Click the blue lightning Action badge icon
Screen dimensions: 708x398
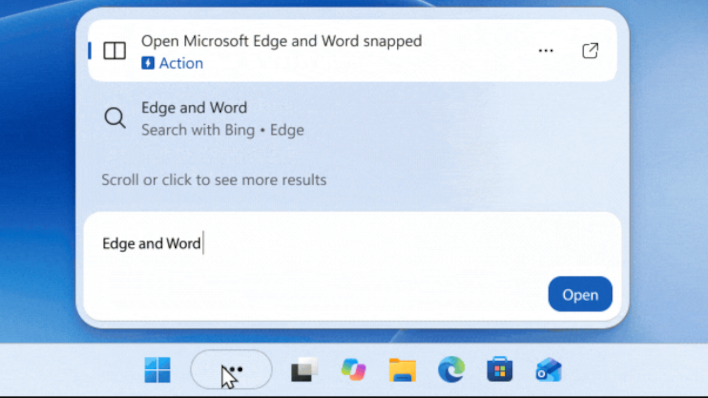pos(148,63)
